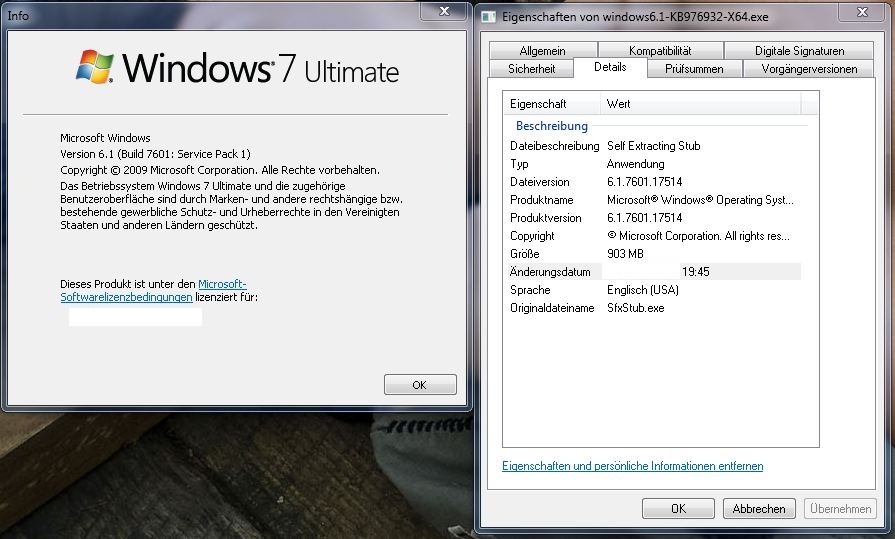This screenshot has width=895, height=539.
Task: Close the Eigenschaften properties window
Action: 862,11
